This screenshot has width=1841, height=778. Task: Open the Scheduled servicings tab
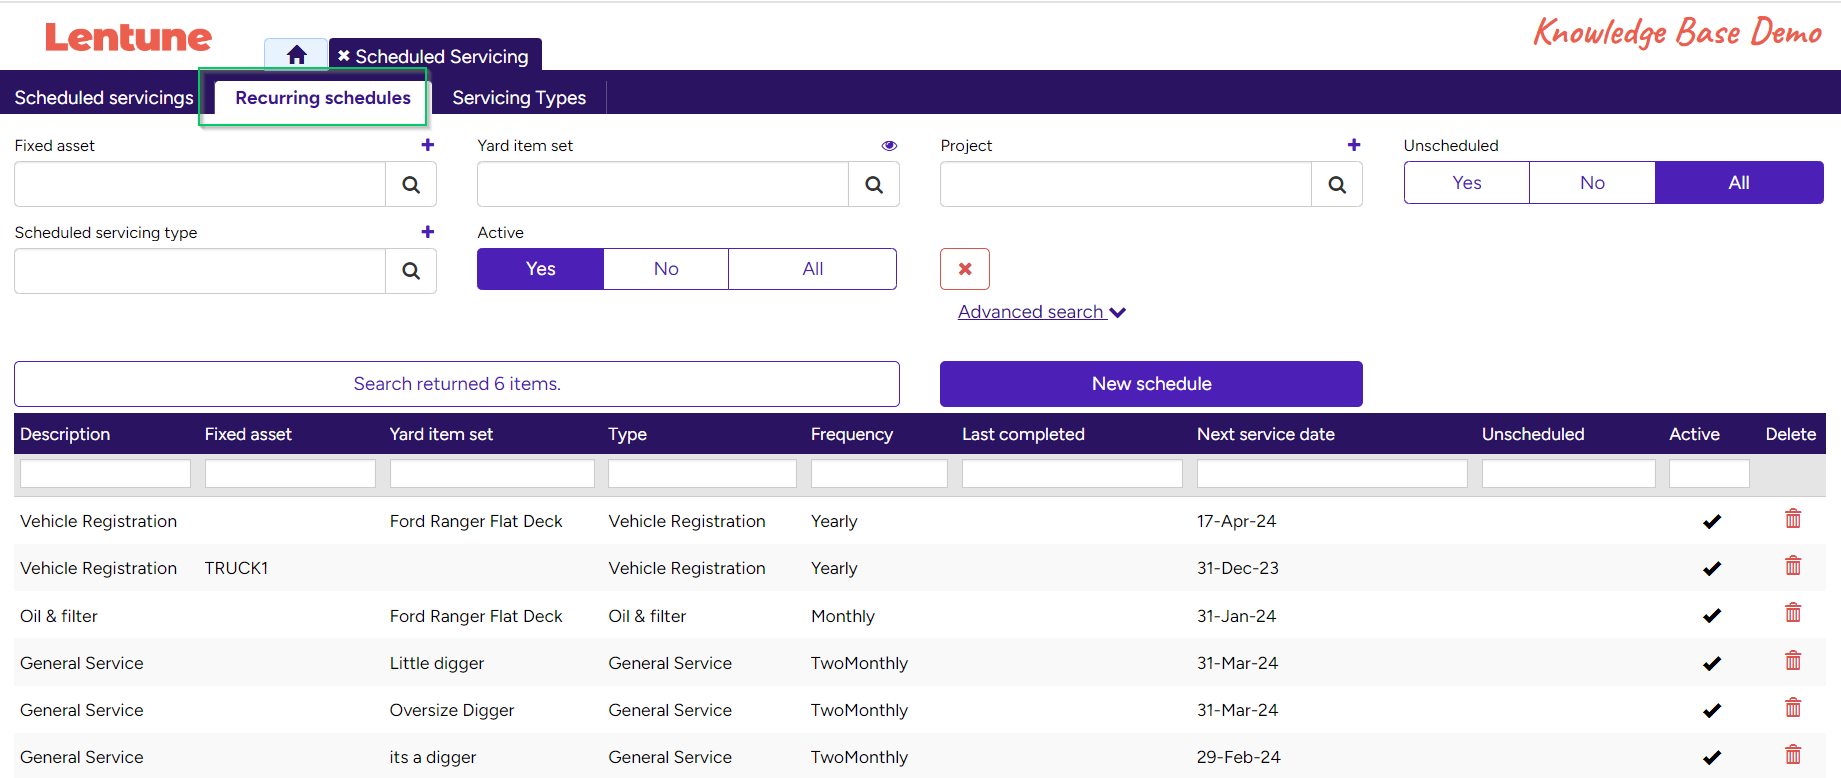pos(104,98)
